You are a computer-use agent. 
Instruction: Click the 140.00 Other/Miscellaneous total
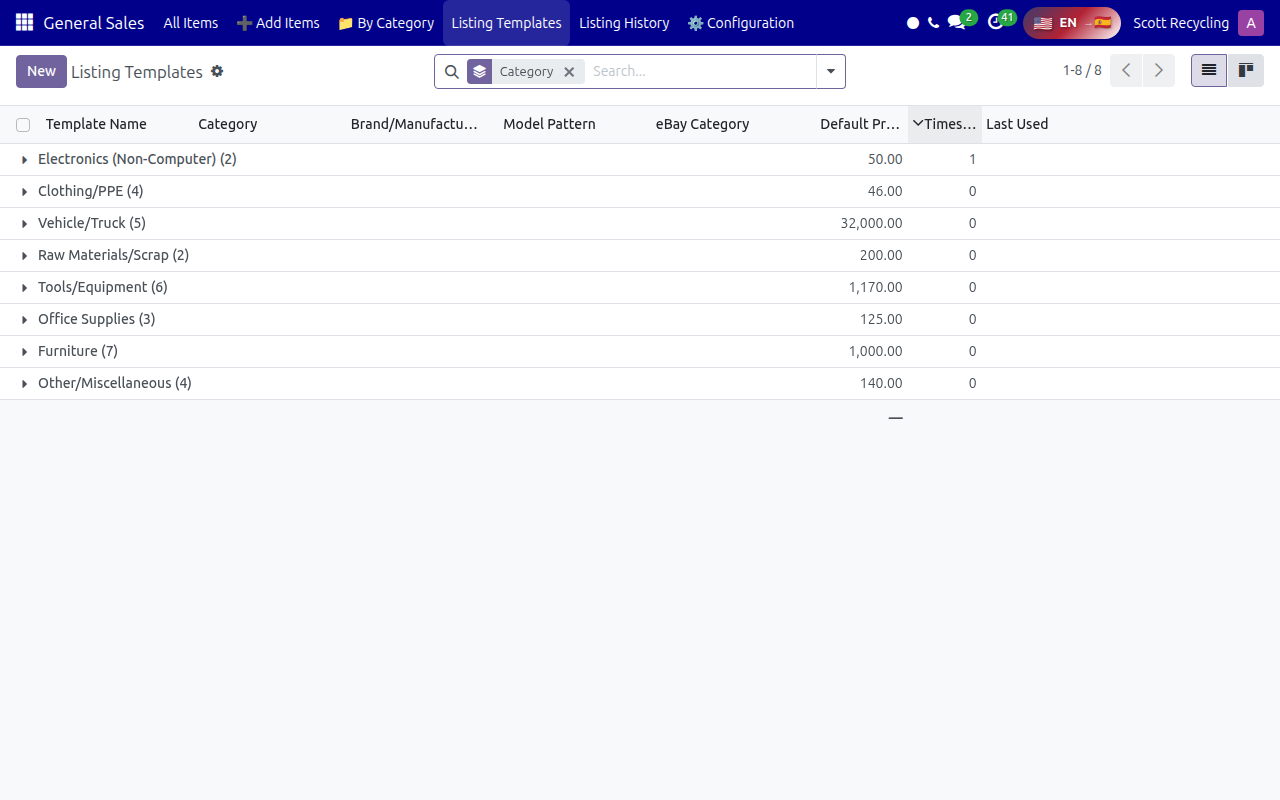[x=881, y=383]
